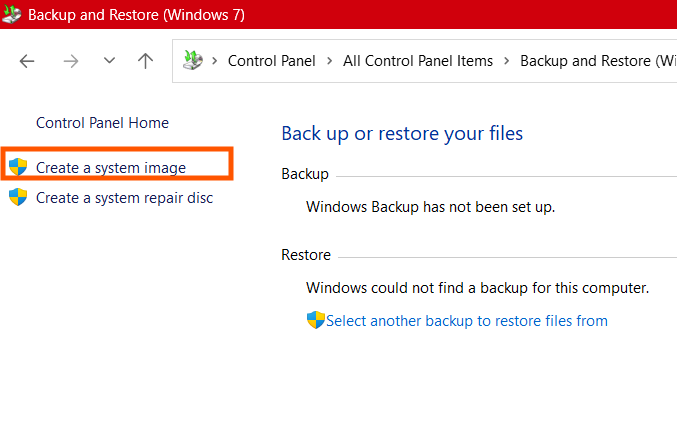677x421 pixels.
Task: Open Create a system repair disc link
Action: 124,198
